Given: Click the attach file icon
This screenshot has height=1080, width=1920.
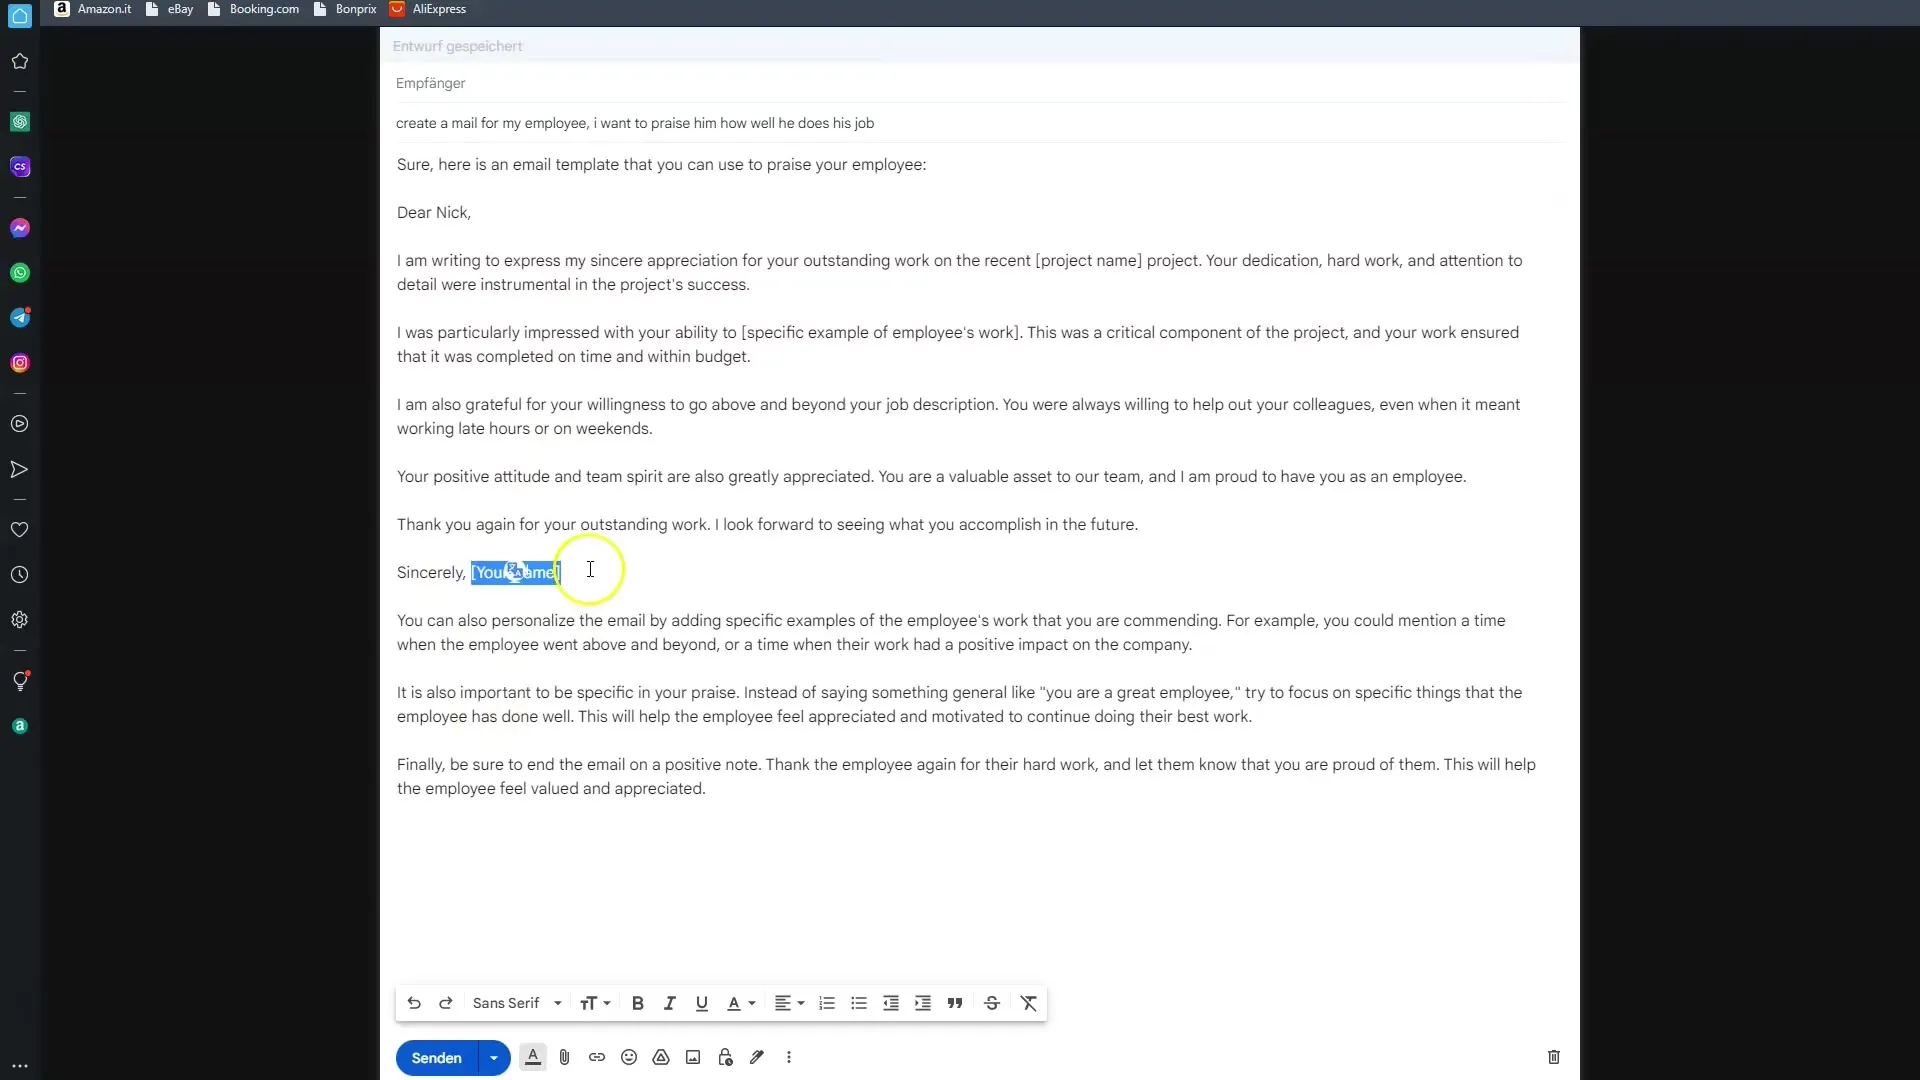Looking at the screenshot, I should tap(564, 1058).
